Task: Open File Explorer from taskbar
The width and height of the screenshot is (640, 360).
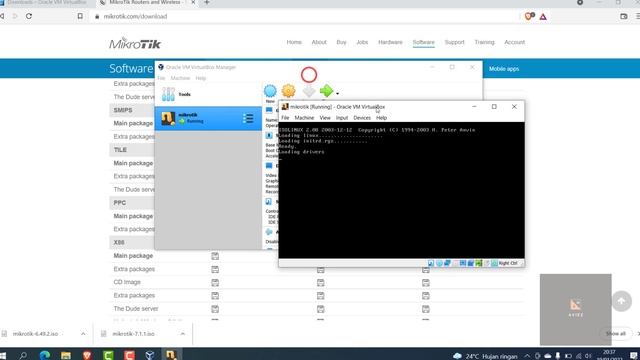Action: coord(66,355)
